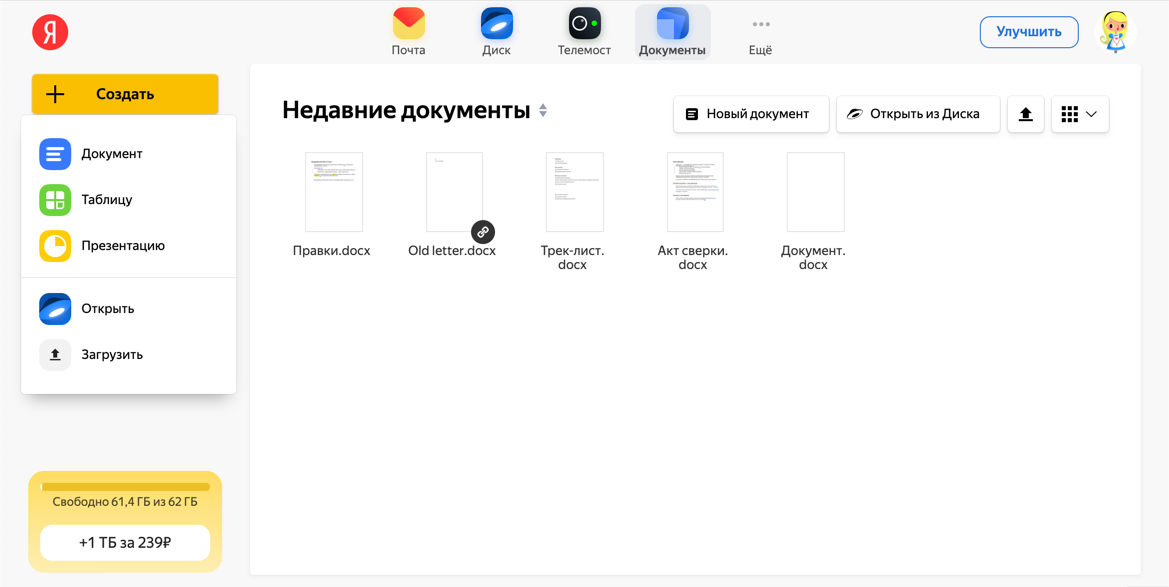Image resolution: width=1169 pixels, height=587 pixels.
Task: Click the storage usage progress bar
Action: (x=125, y=487)
